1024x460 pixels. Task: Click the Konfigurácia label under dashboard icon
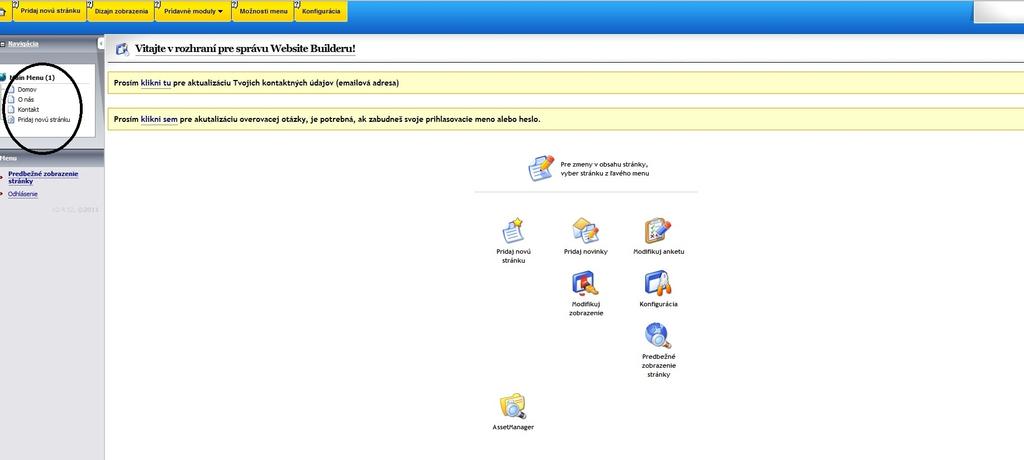(x=658, y=304)
